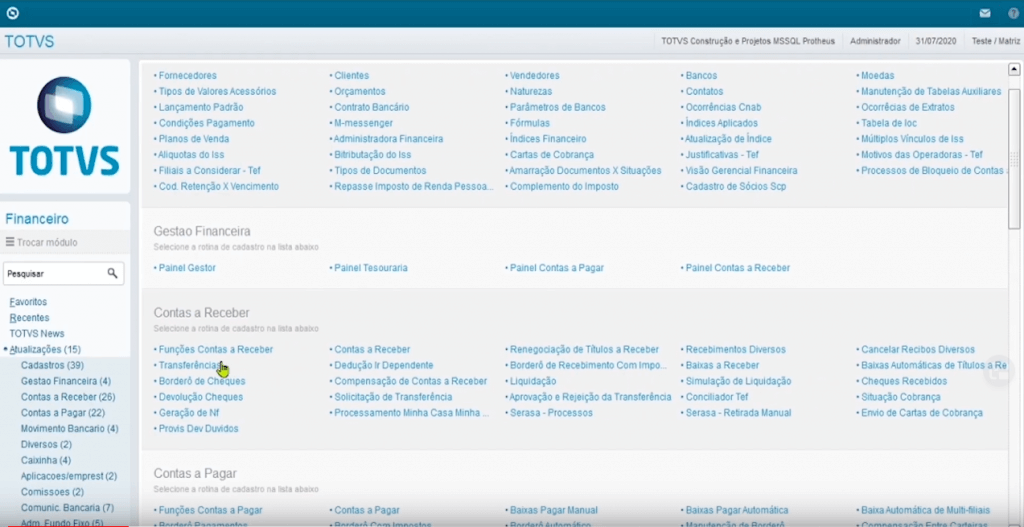Viewport: 1024px width, 527px height.
Task: Open the Painel Tesouraria link
Action: click(370, 268)
